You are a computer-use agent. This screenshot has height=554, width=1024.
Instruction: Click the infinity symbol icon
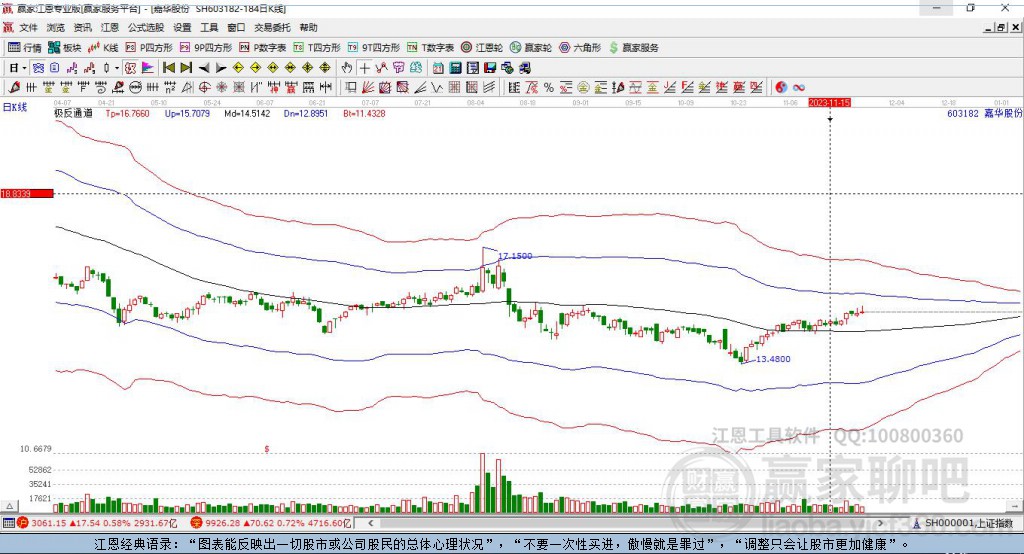point(799,88)
